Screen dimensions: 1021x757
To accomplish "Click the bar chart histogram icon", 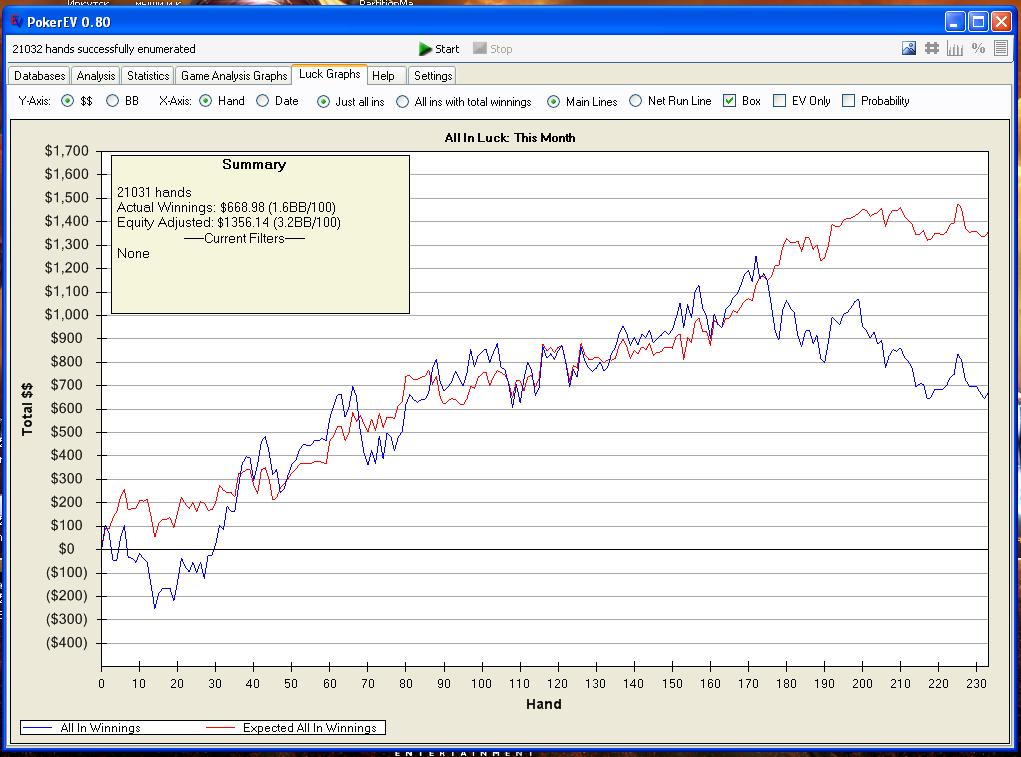I will (x=955, y=48).
